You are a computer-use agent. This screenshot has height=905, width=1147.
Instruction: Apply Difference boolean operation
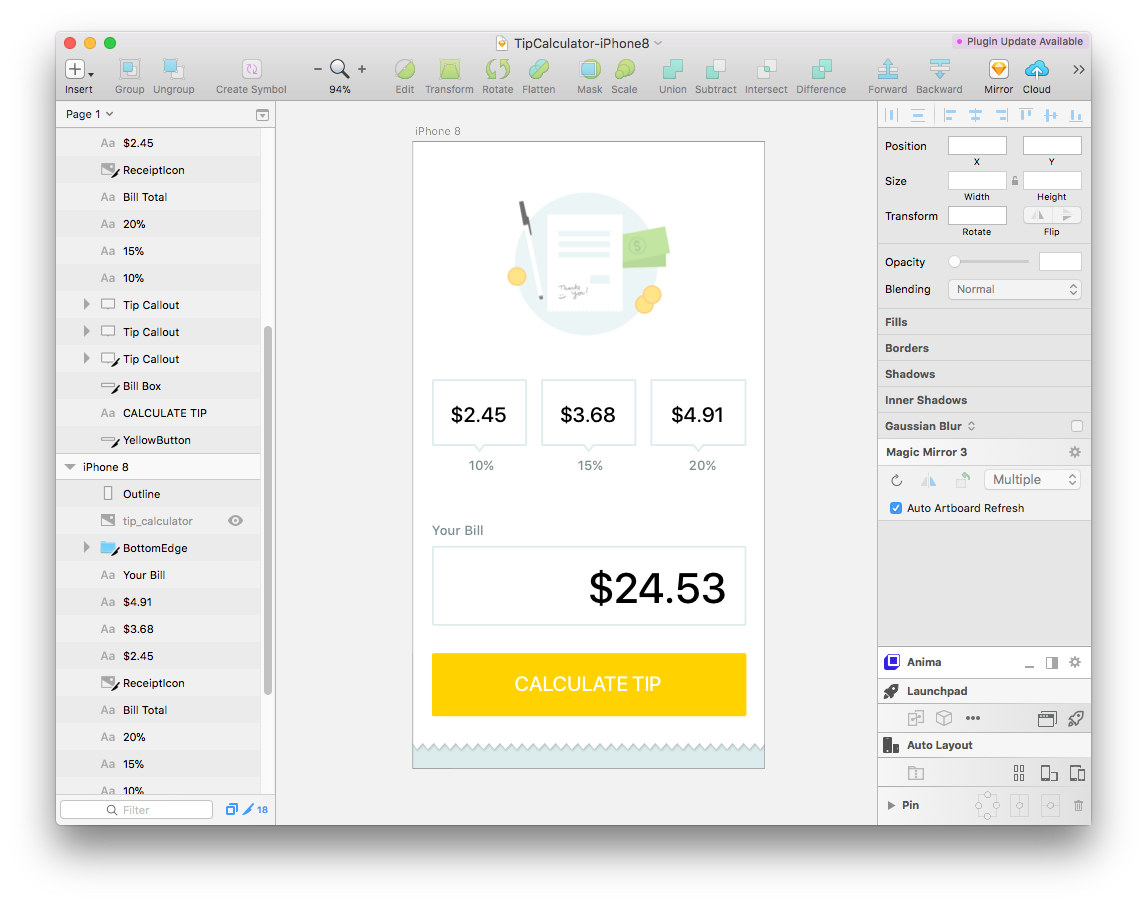(821, 70)
